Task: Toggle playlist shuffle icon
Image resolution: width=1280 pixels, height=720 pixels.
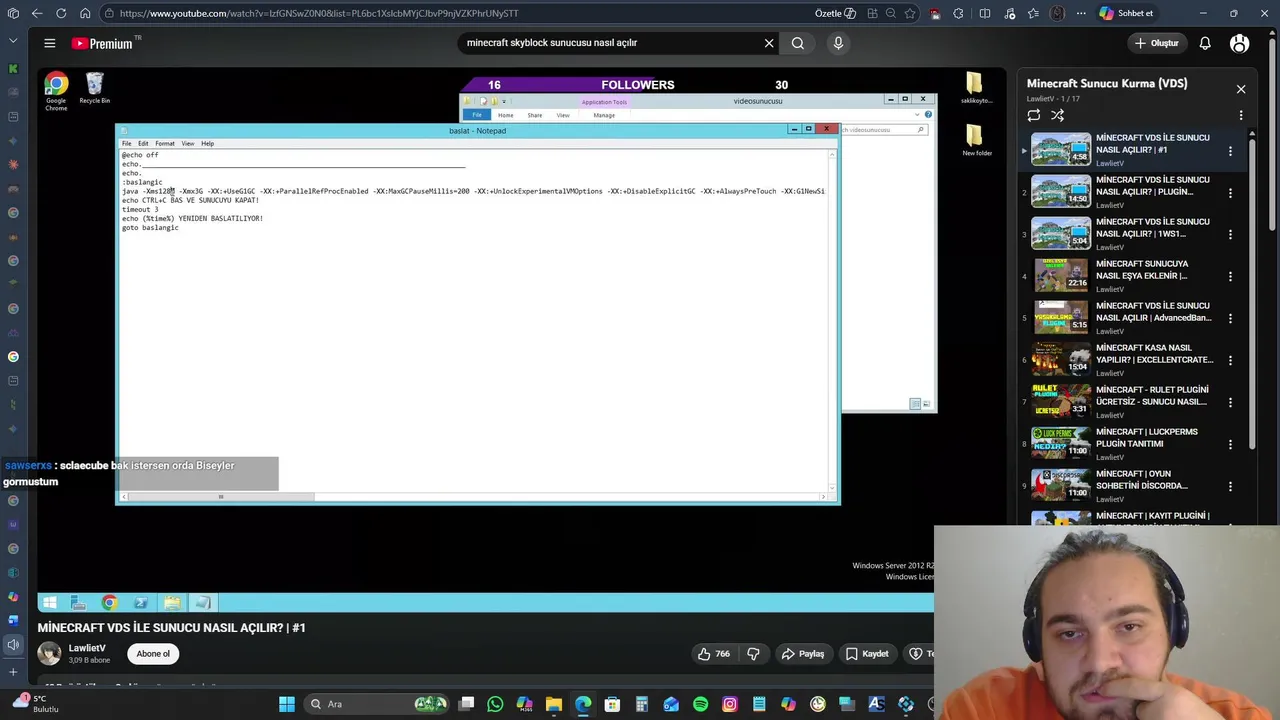Action: click(1057, 115)
